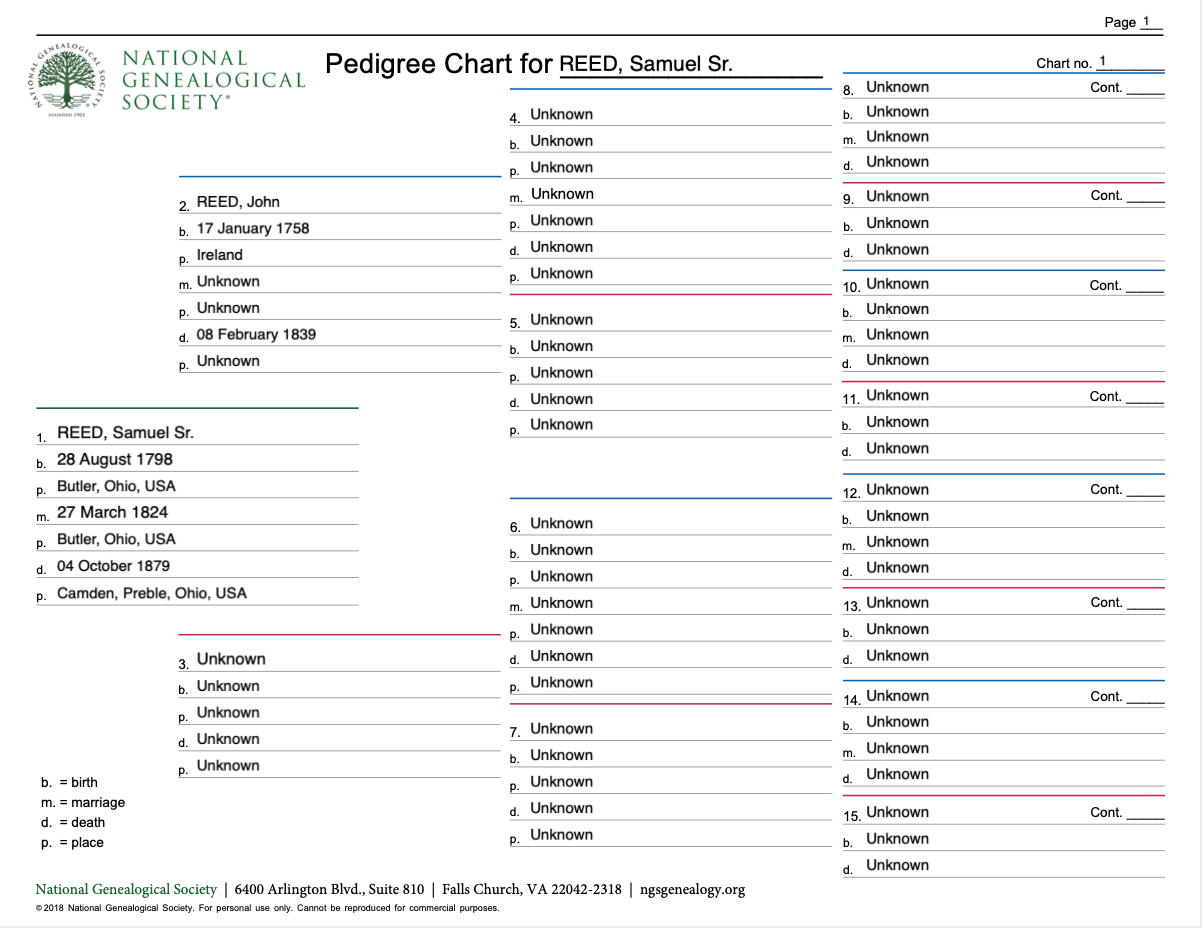Image resolution: width=1202 pixels, height=928 pixels.
Task: Select the Pedigree Chart title name field
Action: 689,65
